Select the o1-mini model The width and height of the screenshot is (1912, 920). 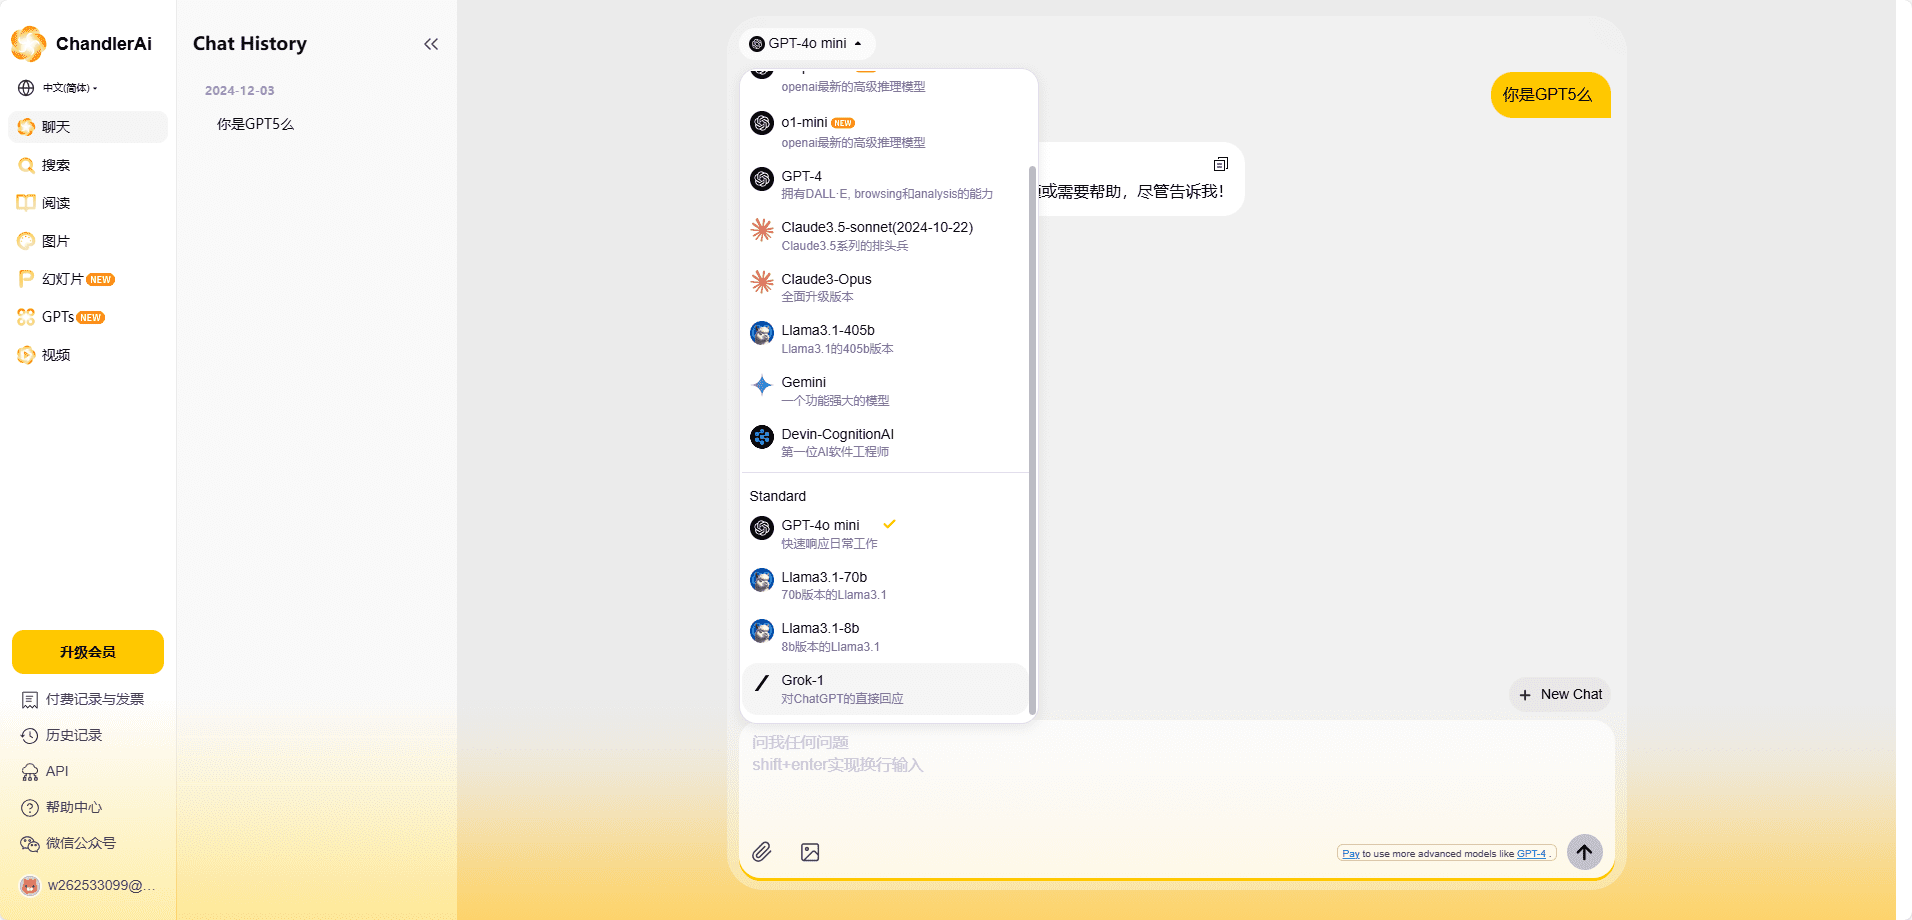884,132
